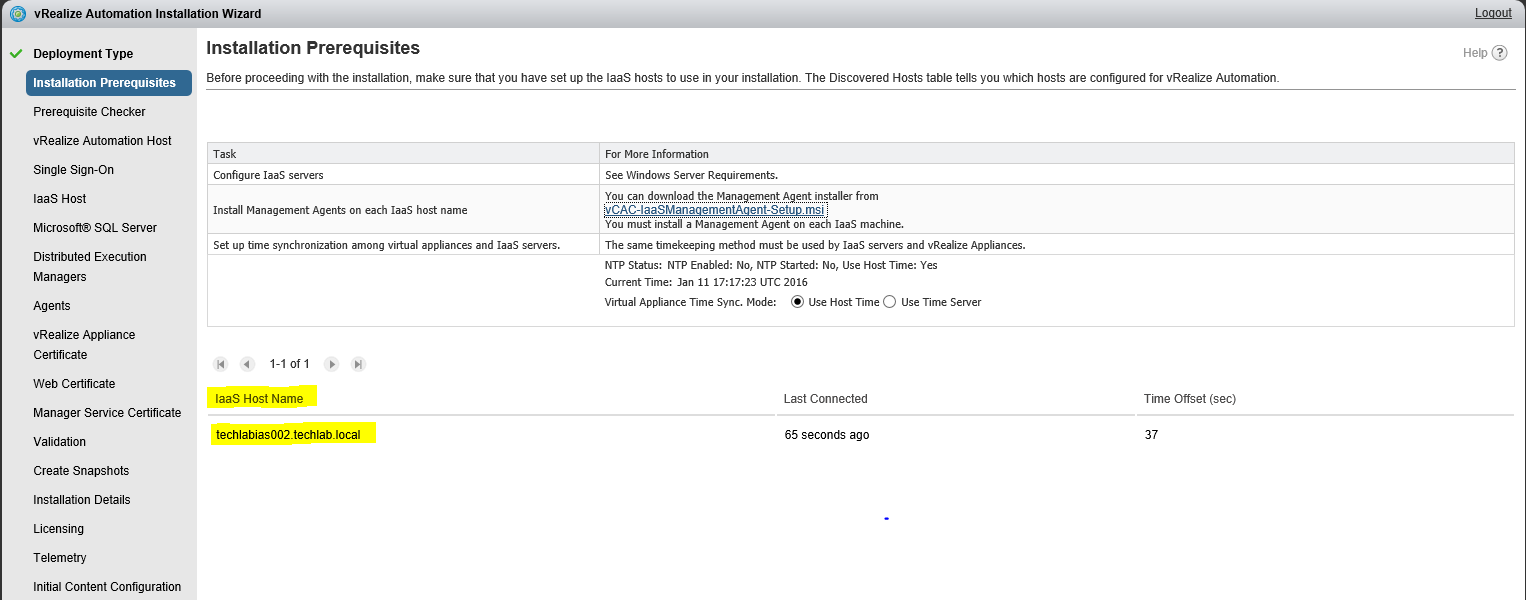
Task: Select Installation Prerequisites step
Action: [109, 83]
